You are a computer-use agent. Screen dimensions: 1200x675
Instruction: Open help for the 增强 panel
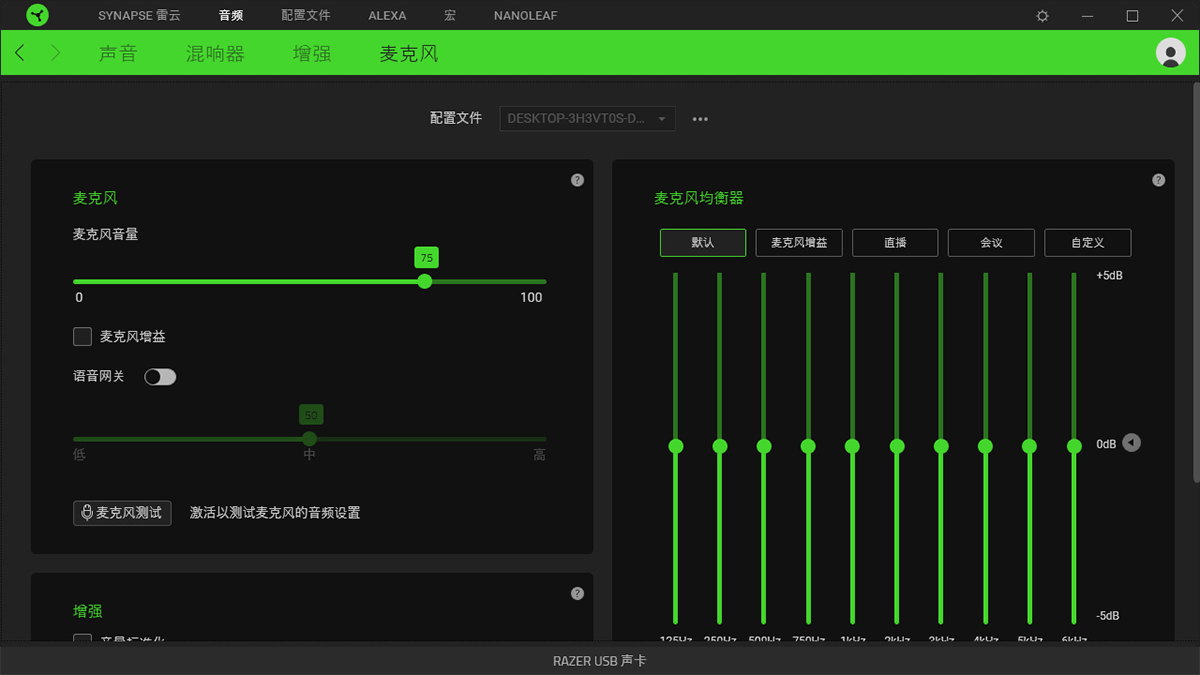(x=577, y=593)
